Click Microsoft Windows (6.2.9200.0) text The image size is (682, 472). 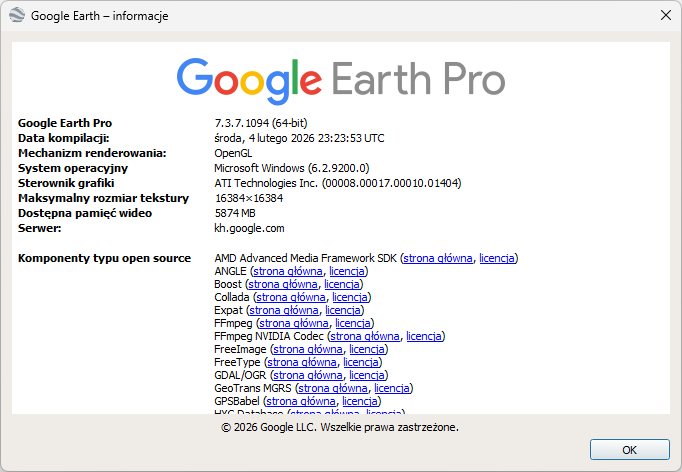pos(292,168)
